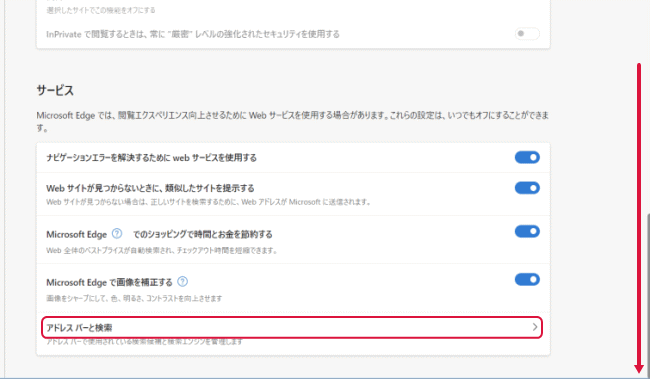Viewport: 650px width, 379px height.
Task: Click the Microsoft Edge では service description paragraph
Action: pos(293,121)
